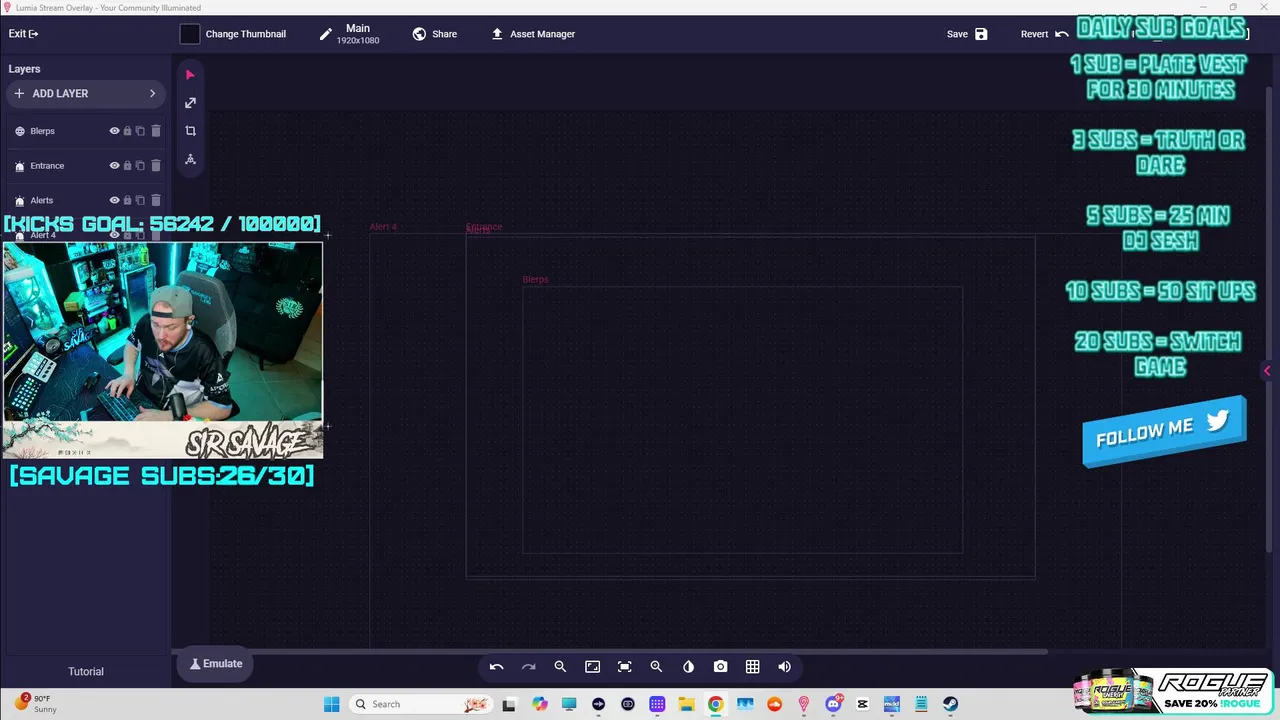Open the Share option

434,34
